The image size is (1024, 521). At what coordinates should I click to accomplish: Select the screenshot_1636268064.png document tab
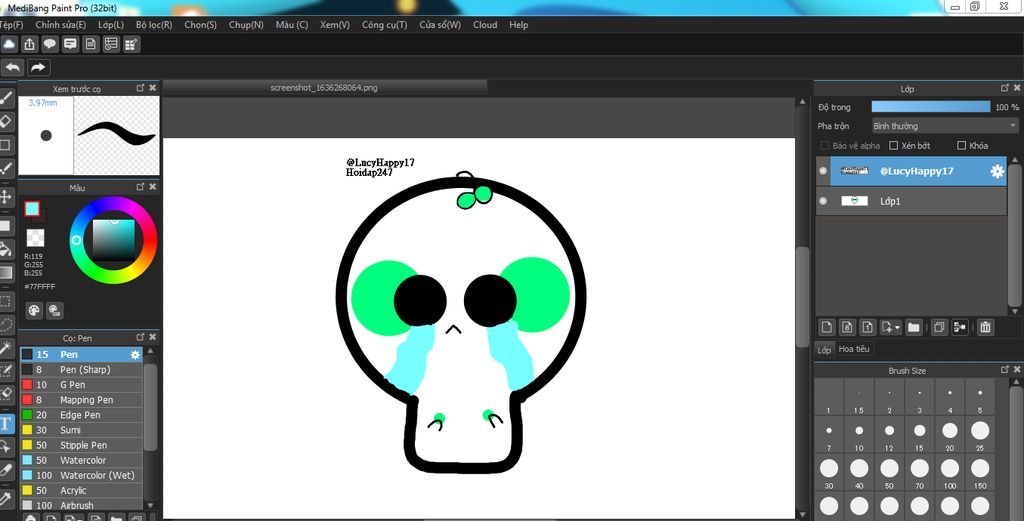point(325,87)
